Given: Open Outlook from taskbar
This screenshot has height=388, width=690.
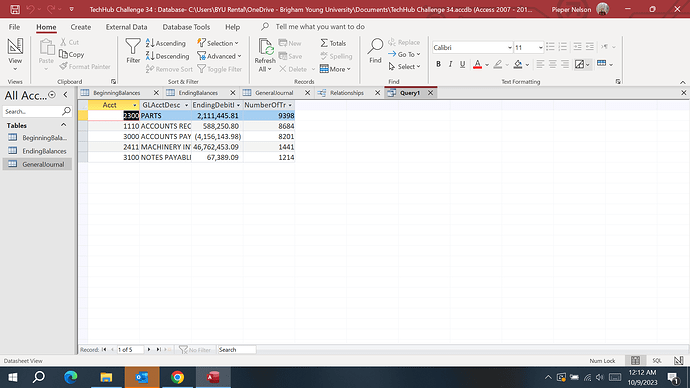Looking at the screenshot, I should (142, 377).
